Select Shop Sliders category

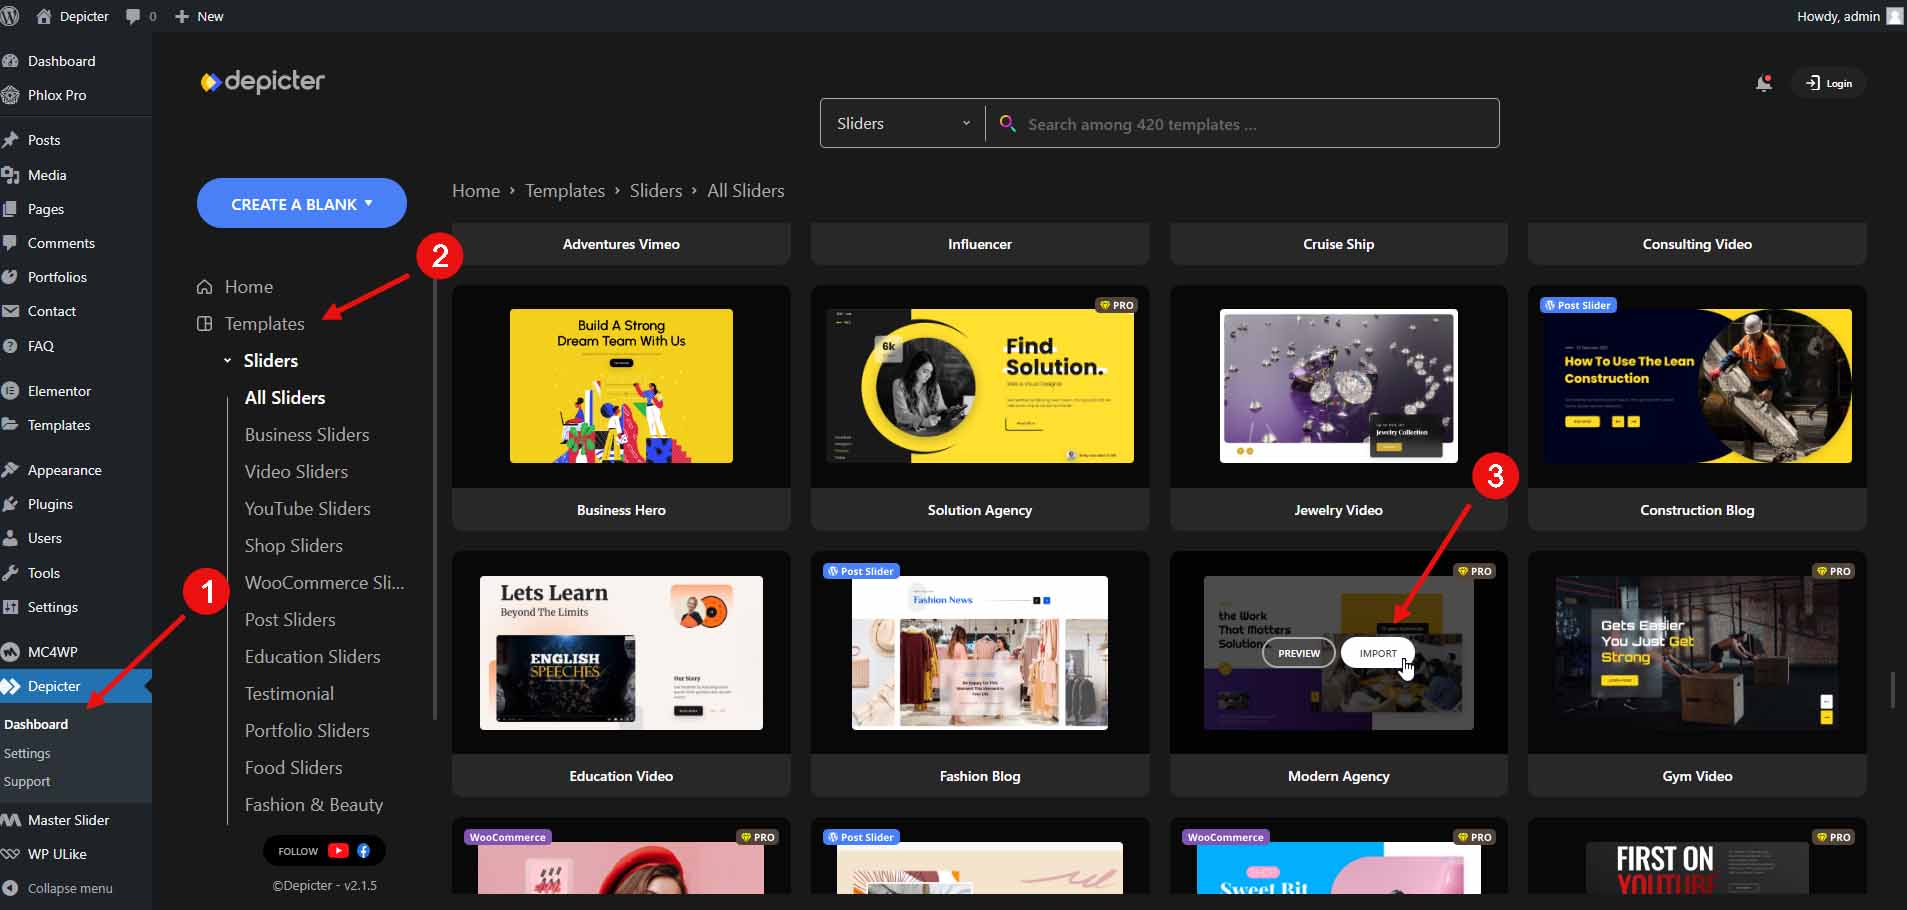(x=293, y=545)
